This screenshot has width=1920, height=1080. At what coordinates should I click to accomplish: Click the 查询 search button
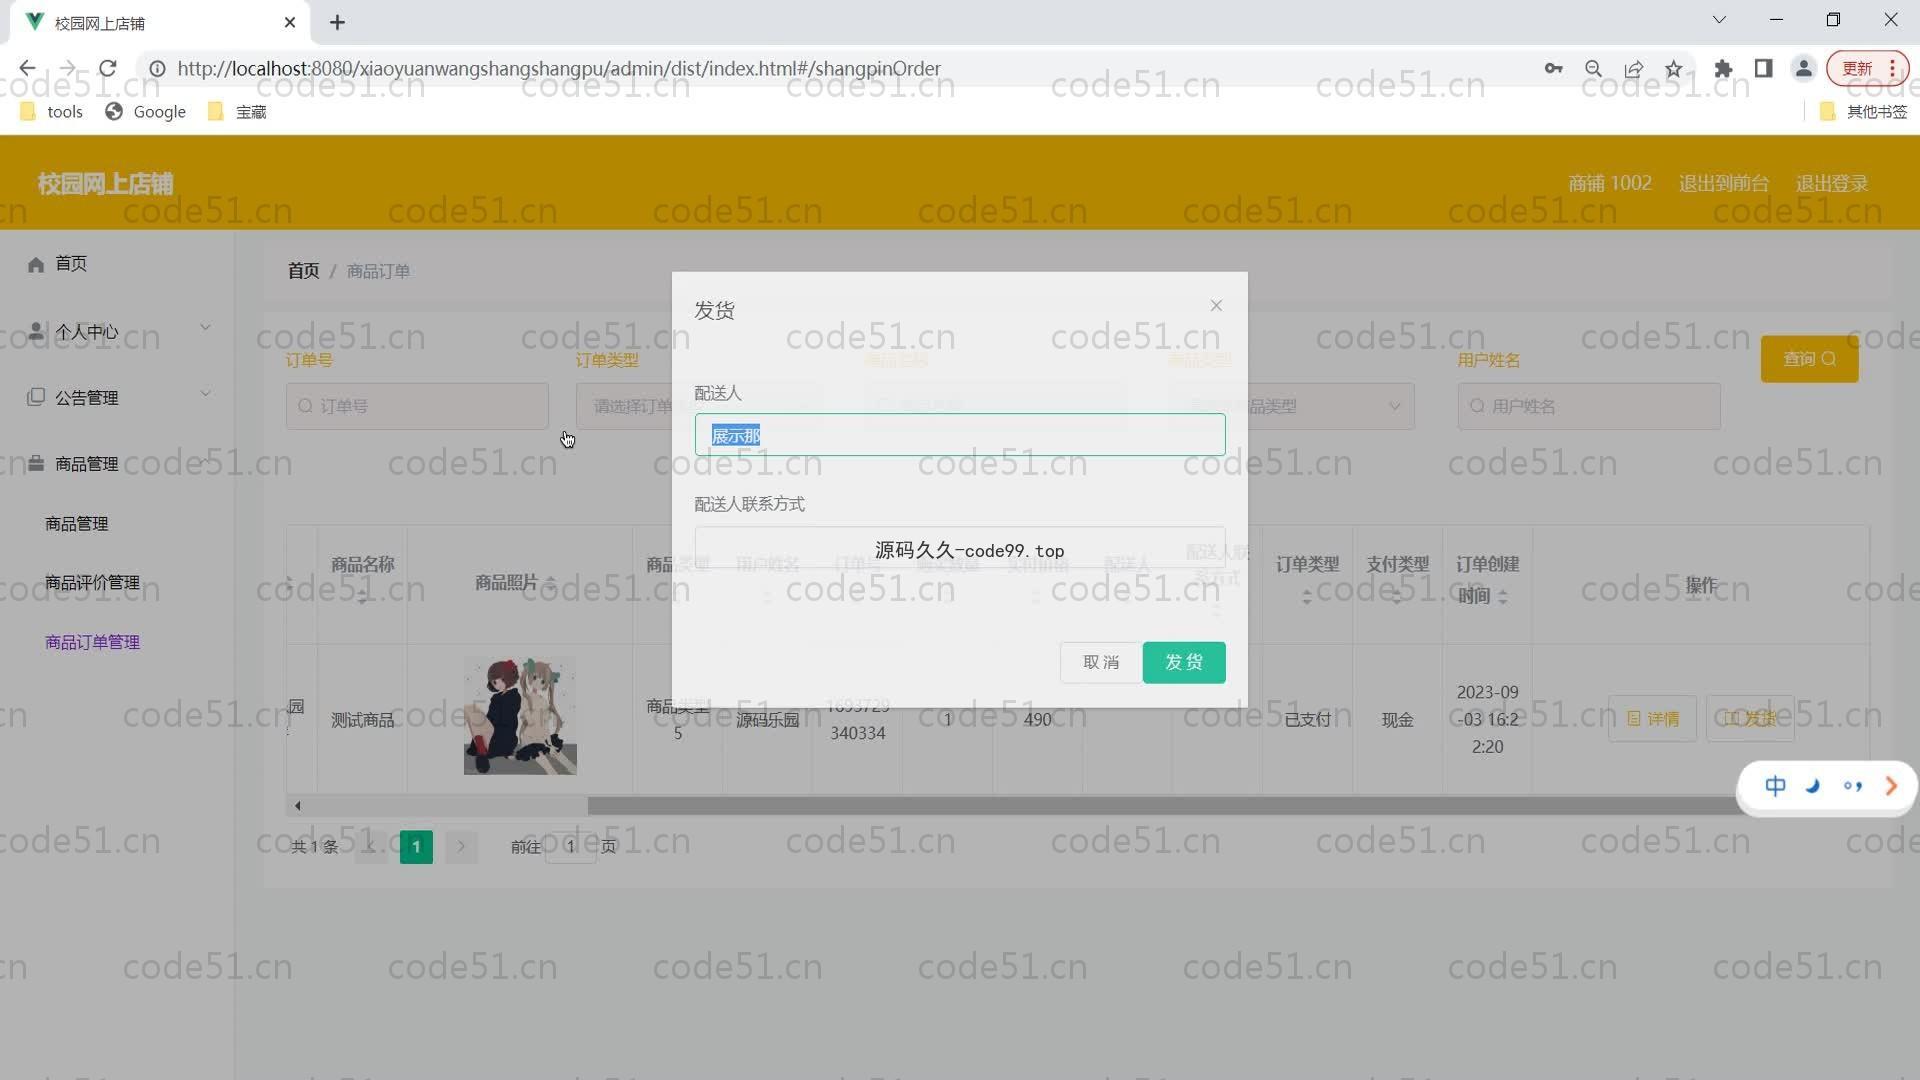1809,359
